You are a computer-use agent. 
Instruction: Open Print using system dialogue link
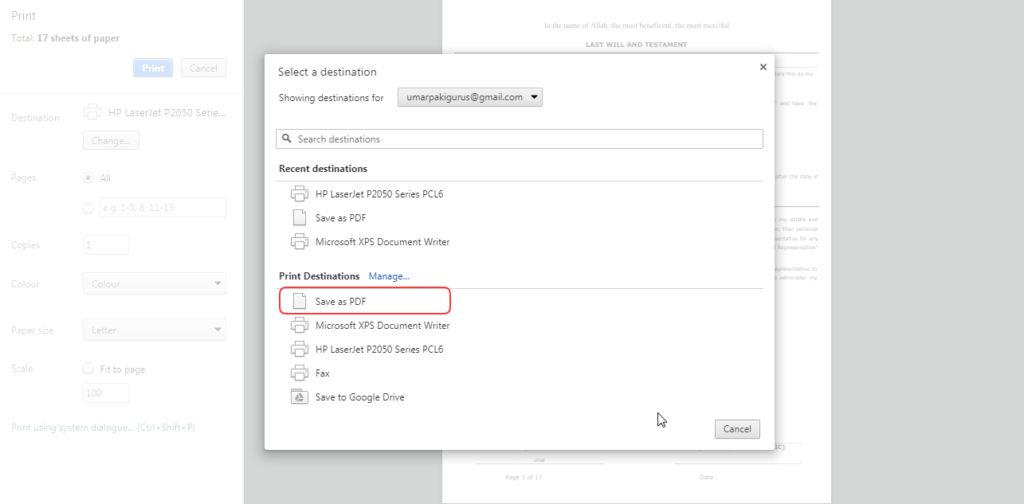click(x=103, y=428)
